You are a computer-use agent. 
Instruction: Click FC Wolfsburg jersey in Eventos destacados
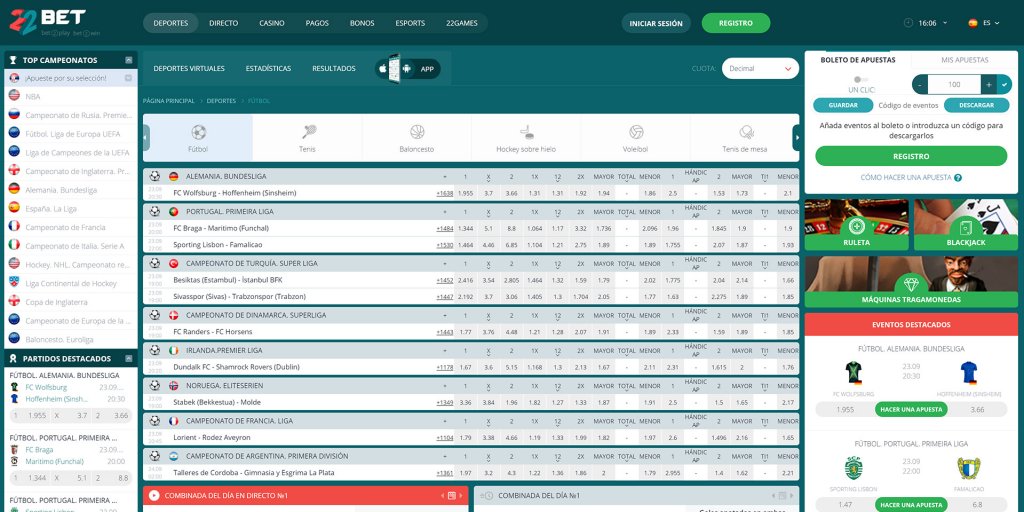[x=854, y=373]
